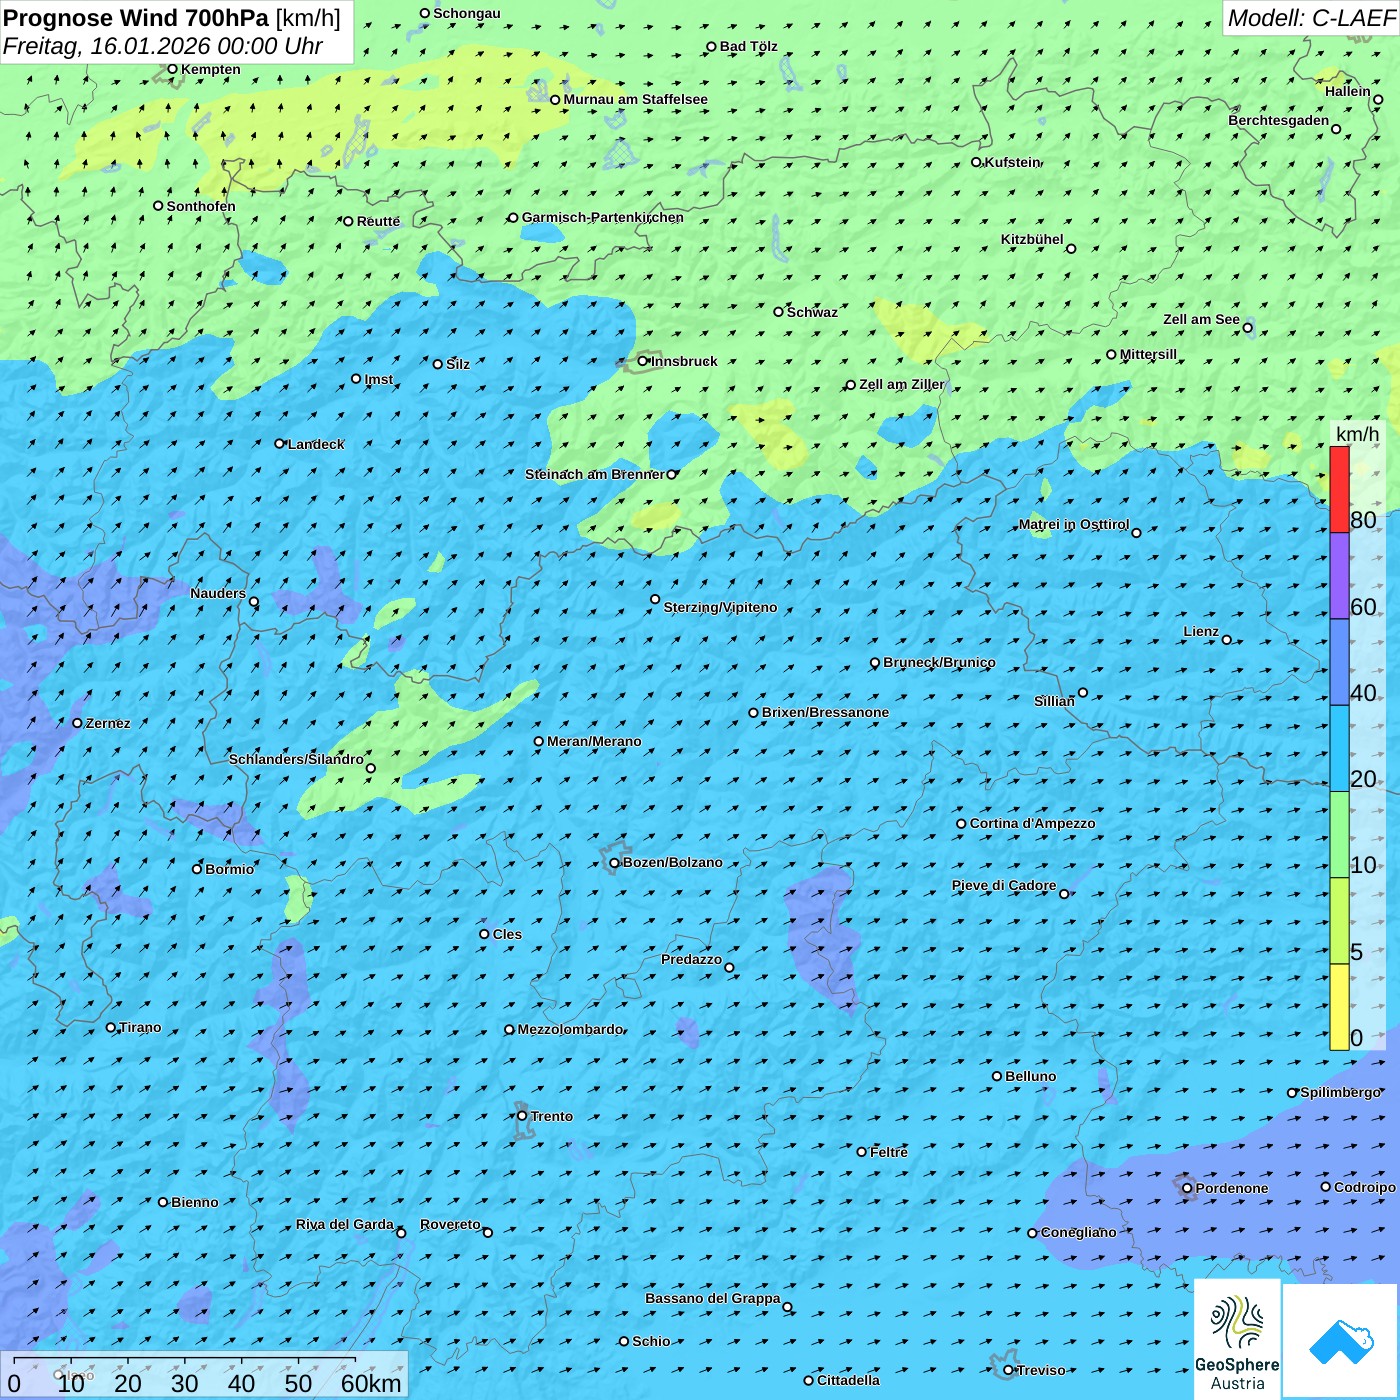The height and width of the screenshot is (1400, 1400).
Task: Click the Pordenone city marker
Action: coord(1187,1188)
